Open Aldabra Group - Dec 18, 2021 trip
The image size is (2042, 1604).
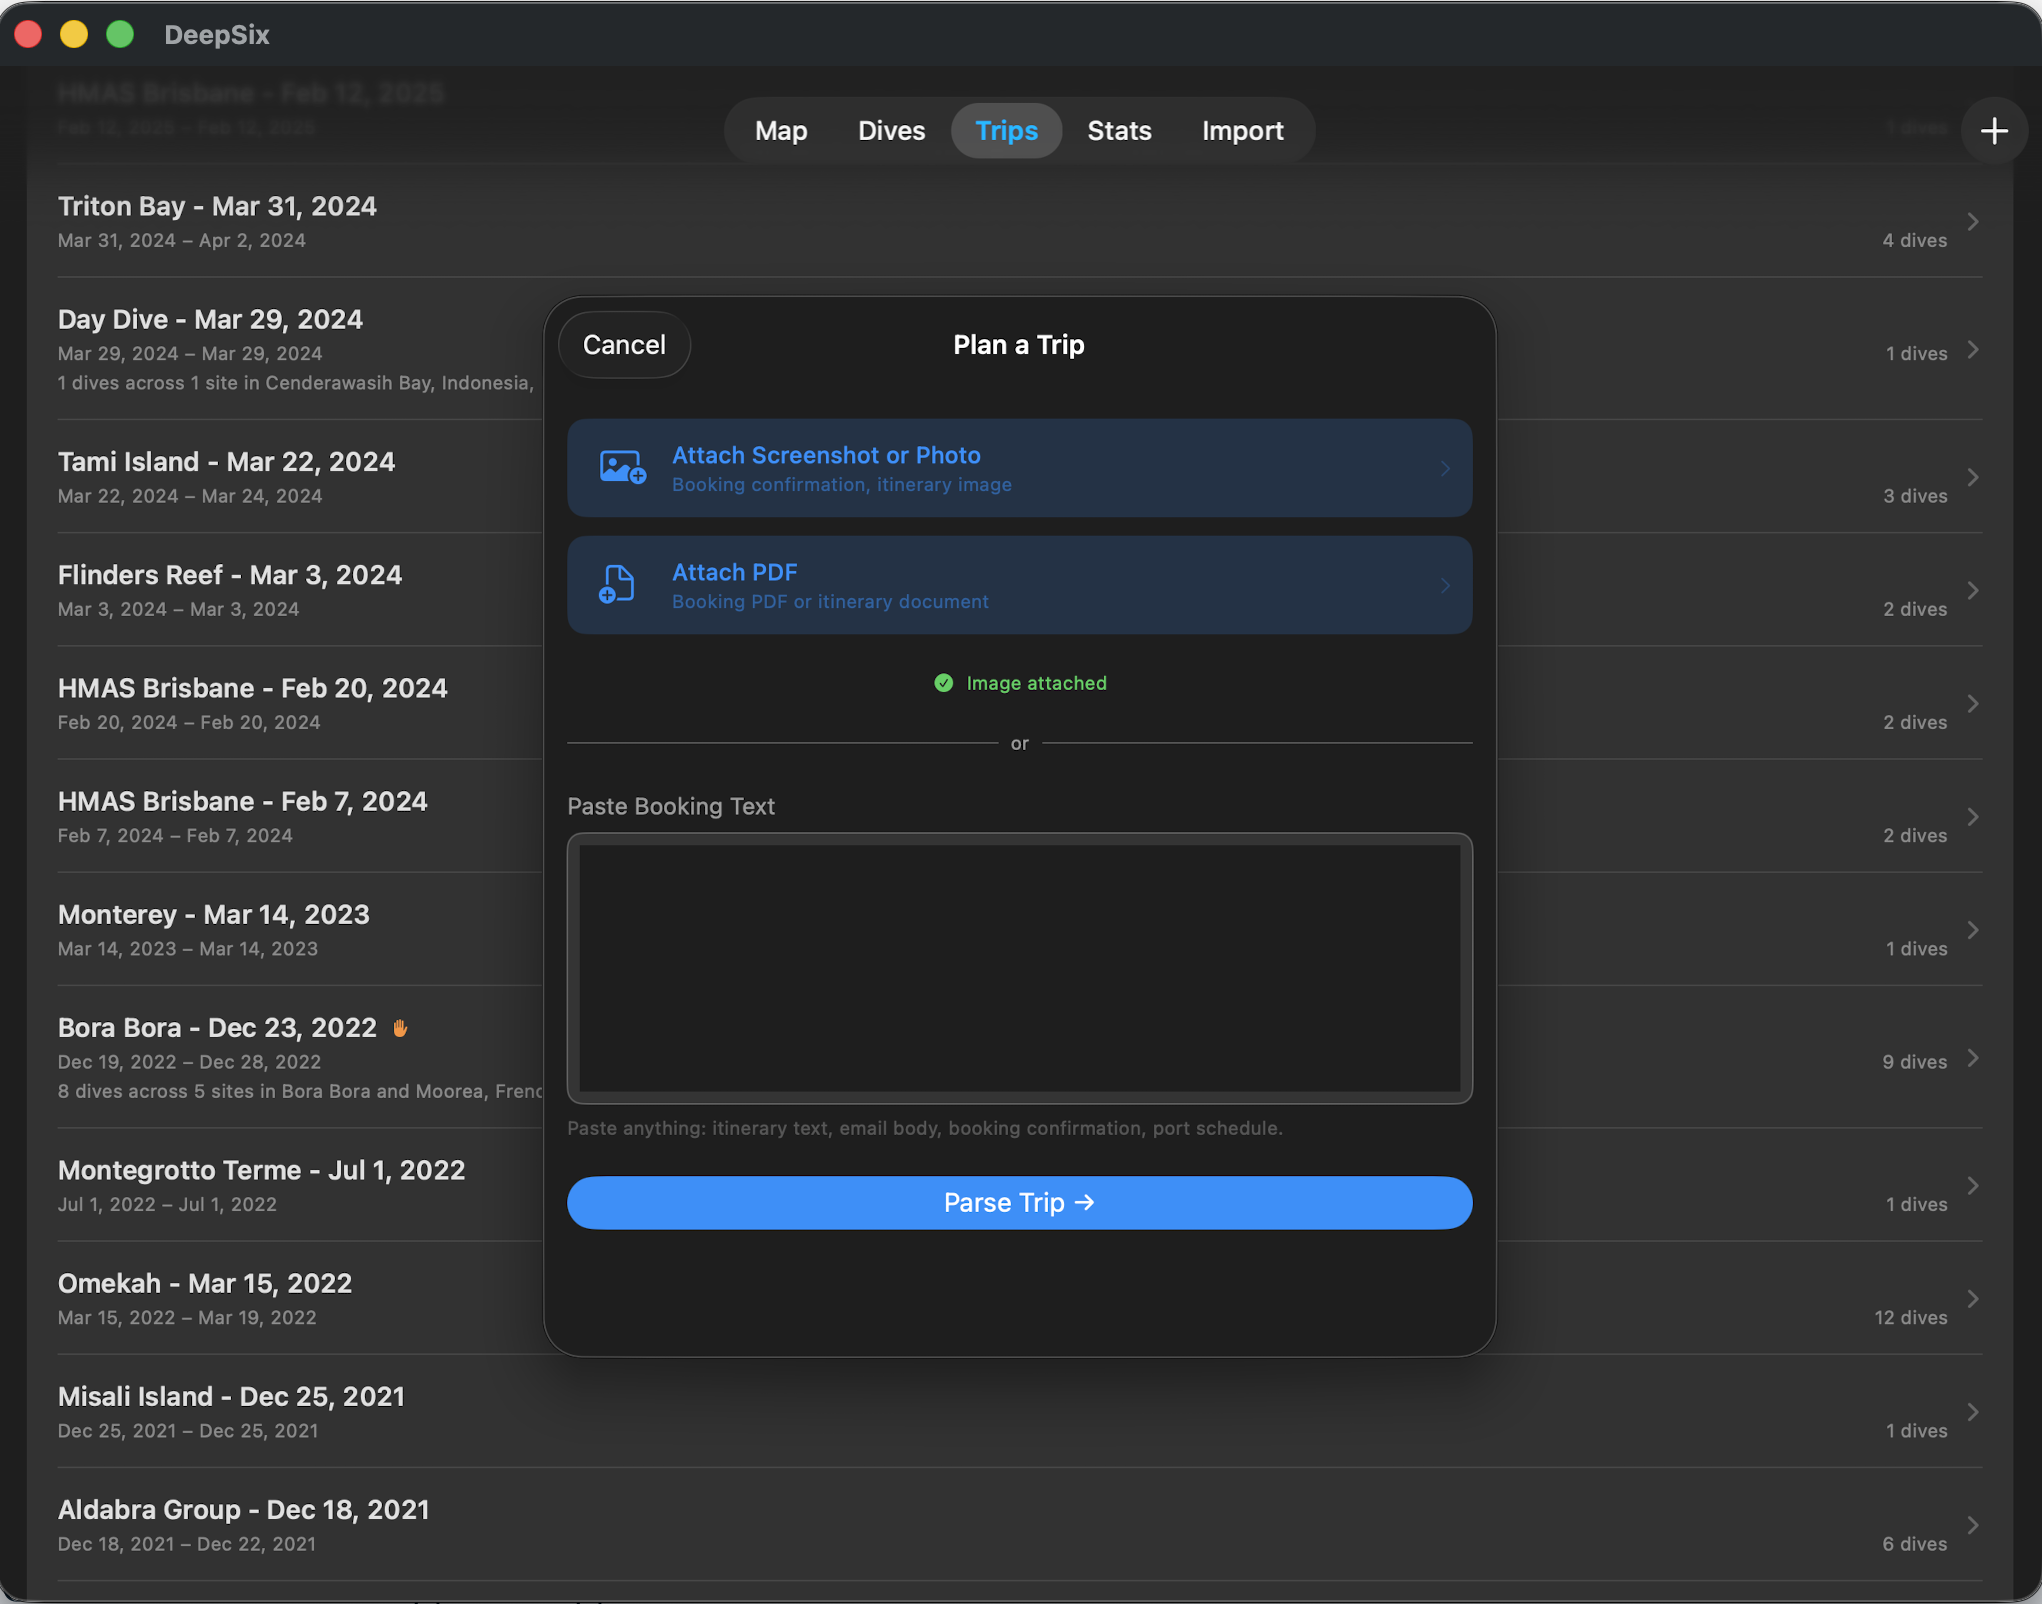(x=1019, y=1524)
